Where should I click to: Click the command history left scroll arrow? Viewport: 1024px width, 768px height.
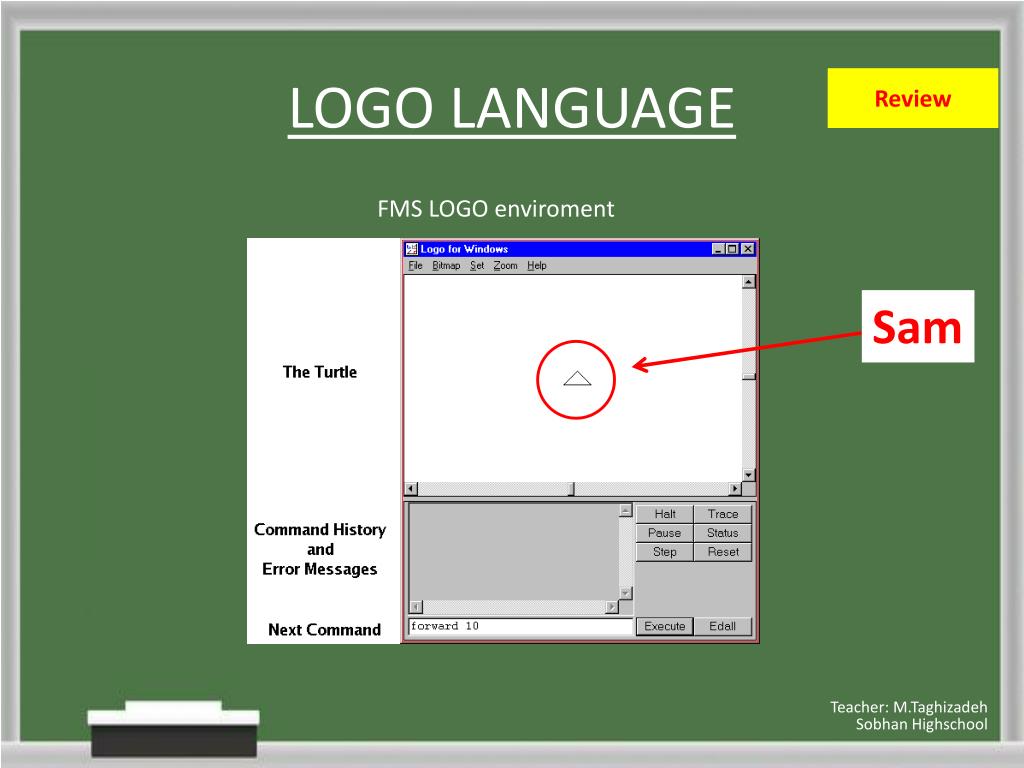click(x=416, y=607)
